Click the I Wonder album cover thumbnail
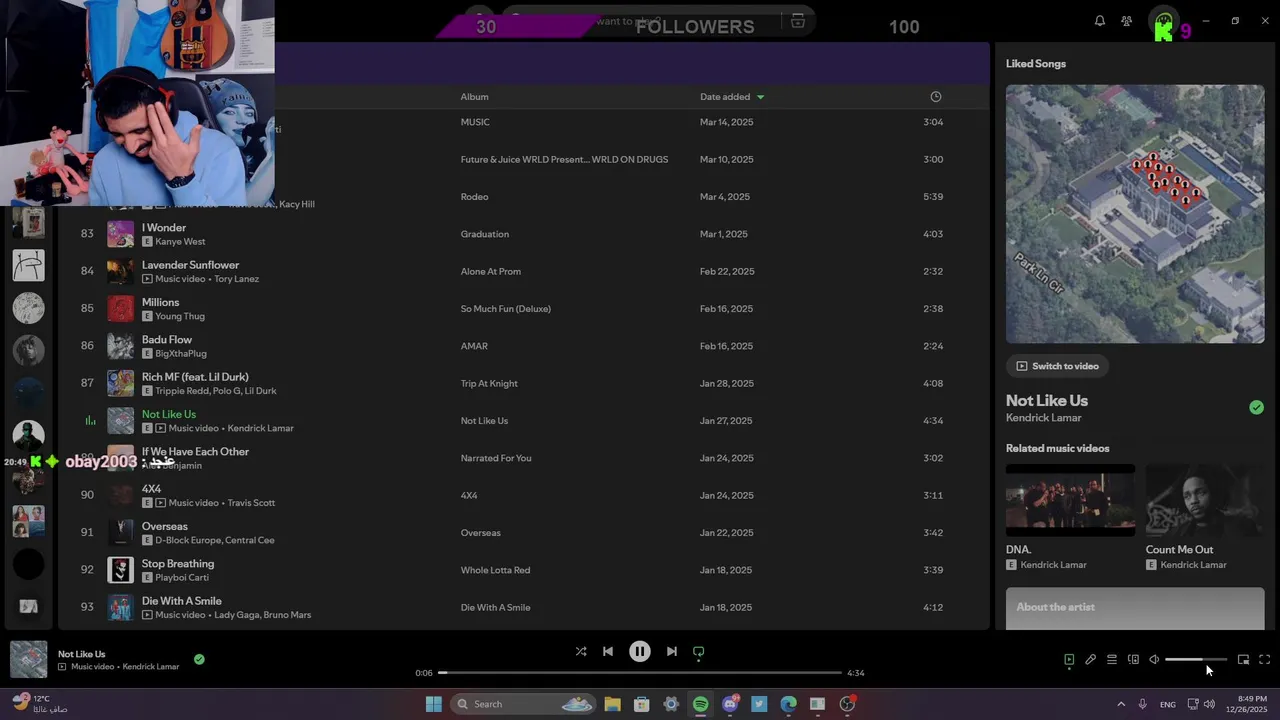This screenshot has height=720, width=1280. pos(121,234)
